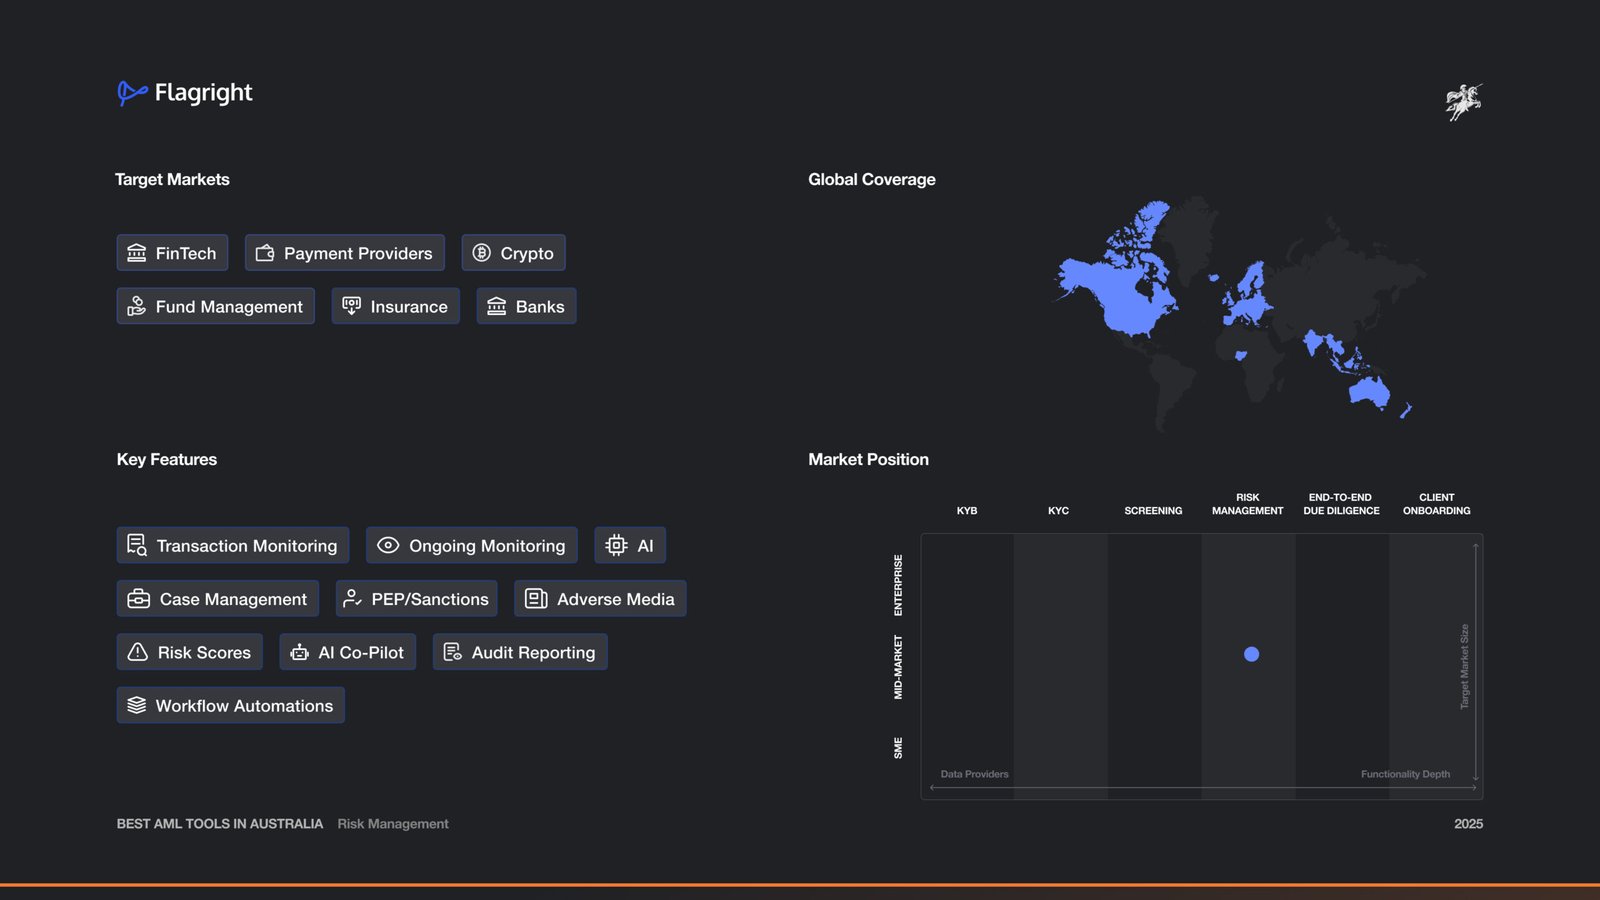Viewport: 1600px width, 900px height.
Task: Click the report icon on Audit Reporting
Action: pyautogui.click(x=453, y=652)
